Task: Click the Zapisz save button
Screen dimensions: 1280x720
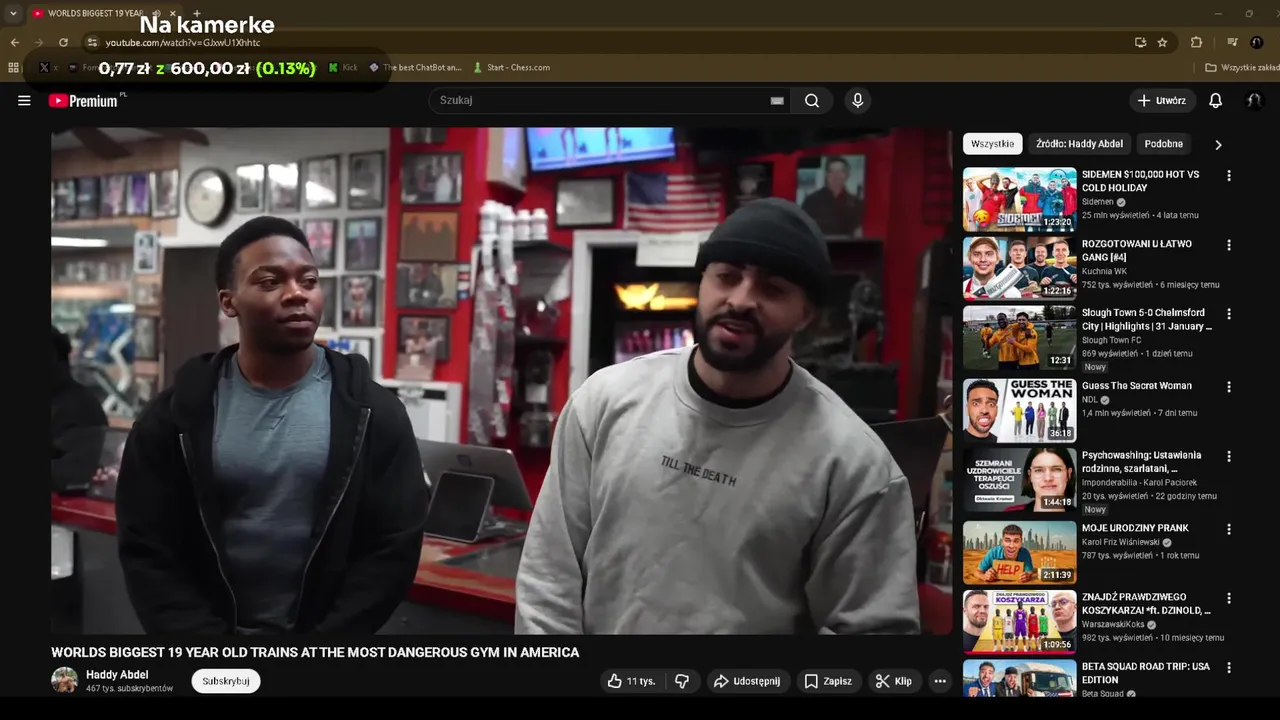Action: click(x=828, y=681)
